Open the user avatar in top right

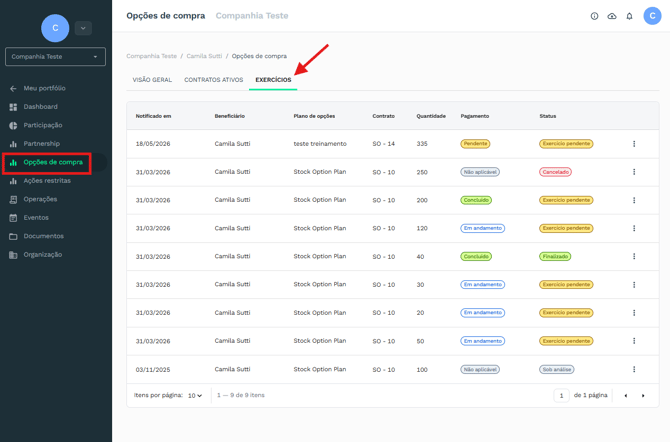(652, 16)
